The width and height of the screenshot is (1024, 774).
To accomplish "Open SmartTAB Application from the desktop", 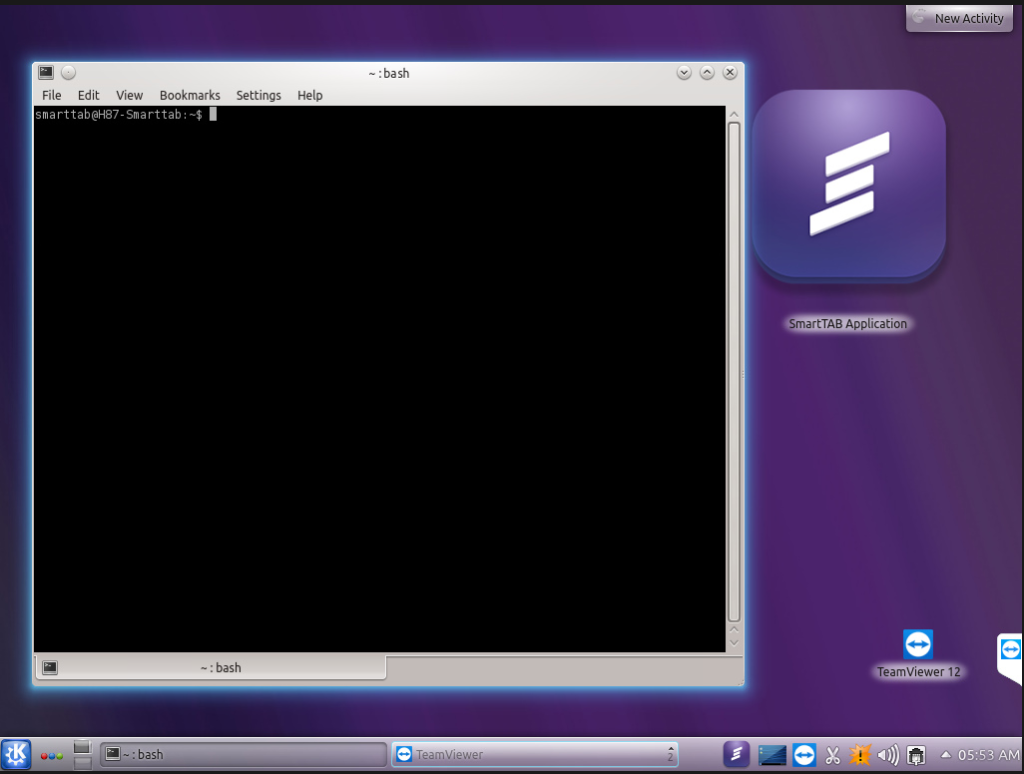I will (848, 185).
